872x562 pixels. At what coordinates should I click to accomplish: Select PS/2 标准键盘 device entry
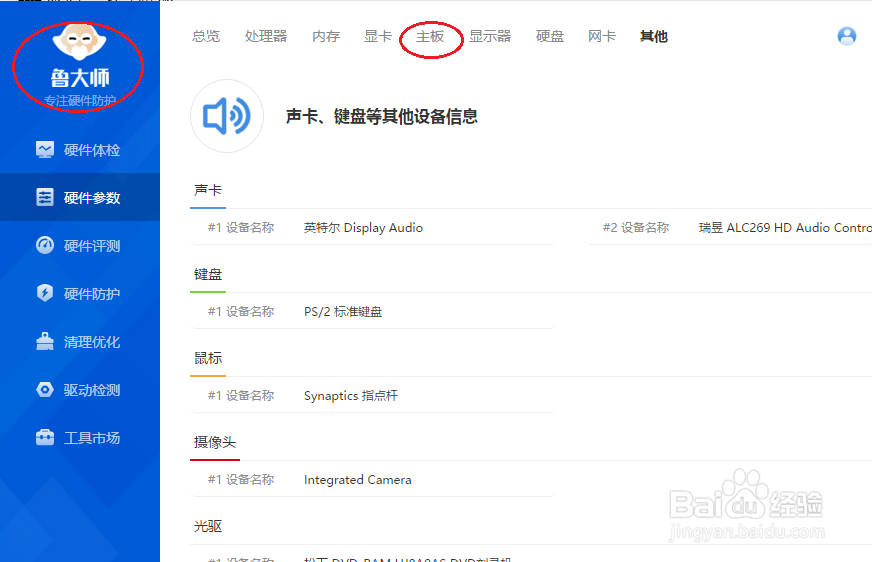(343, 311)
